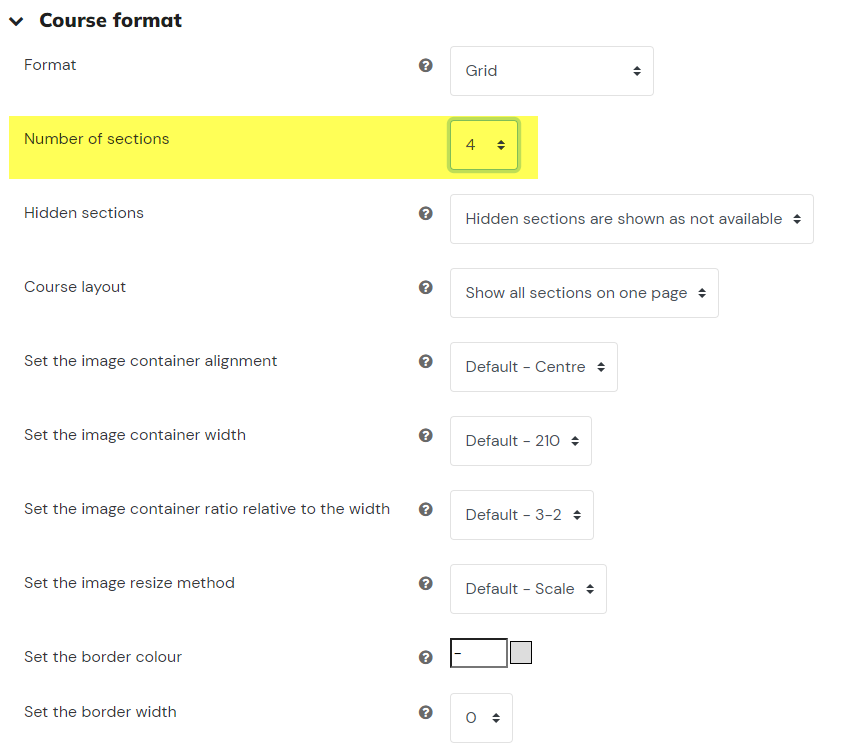Focus the border colour text field

(479, 653)
